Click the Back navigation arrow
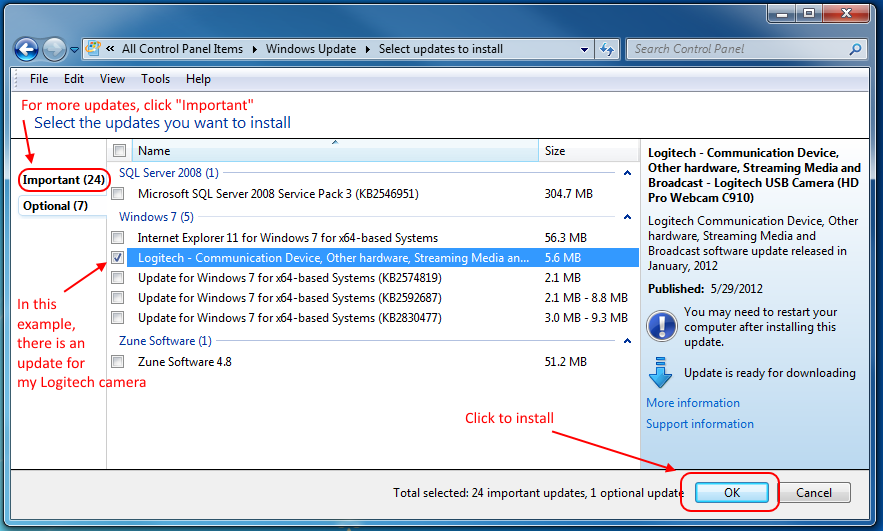Screen dimensions: 883x531 (27, 49)
